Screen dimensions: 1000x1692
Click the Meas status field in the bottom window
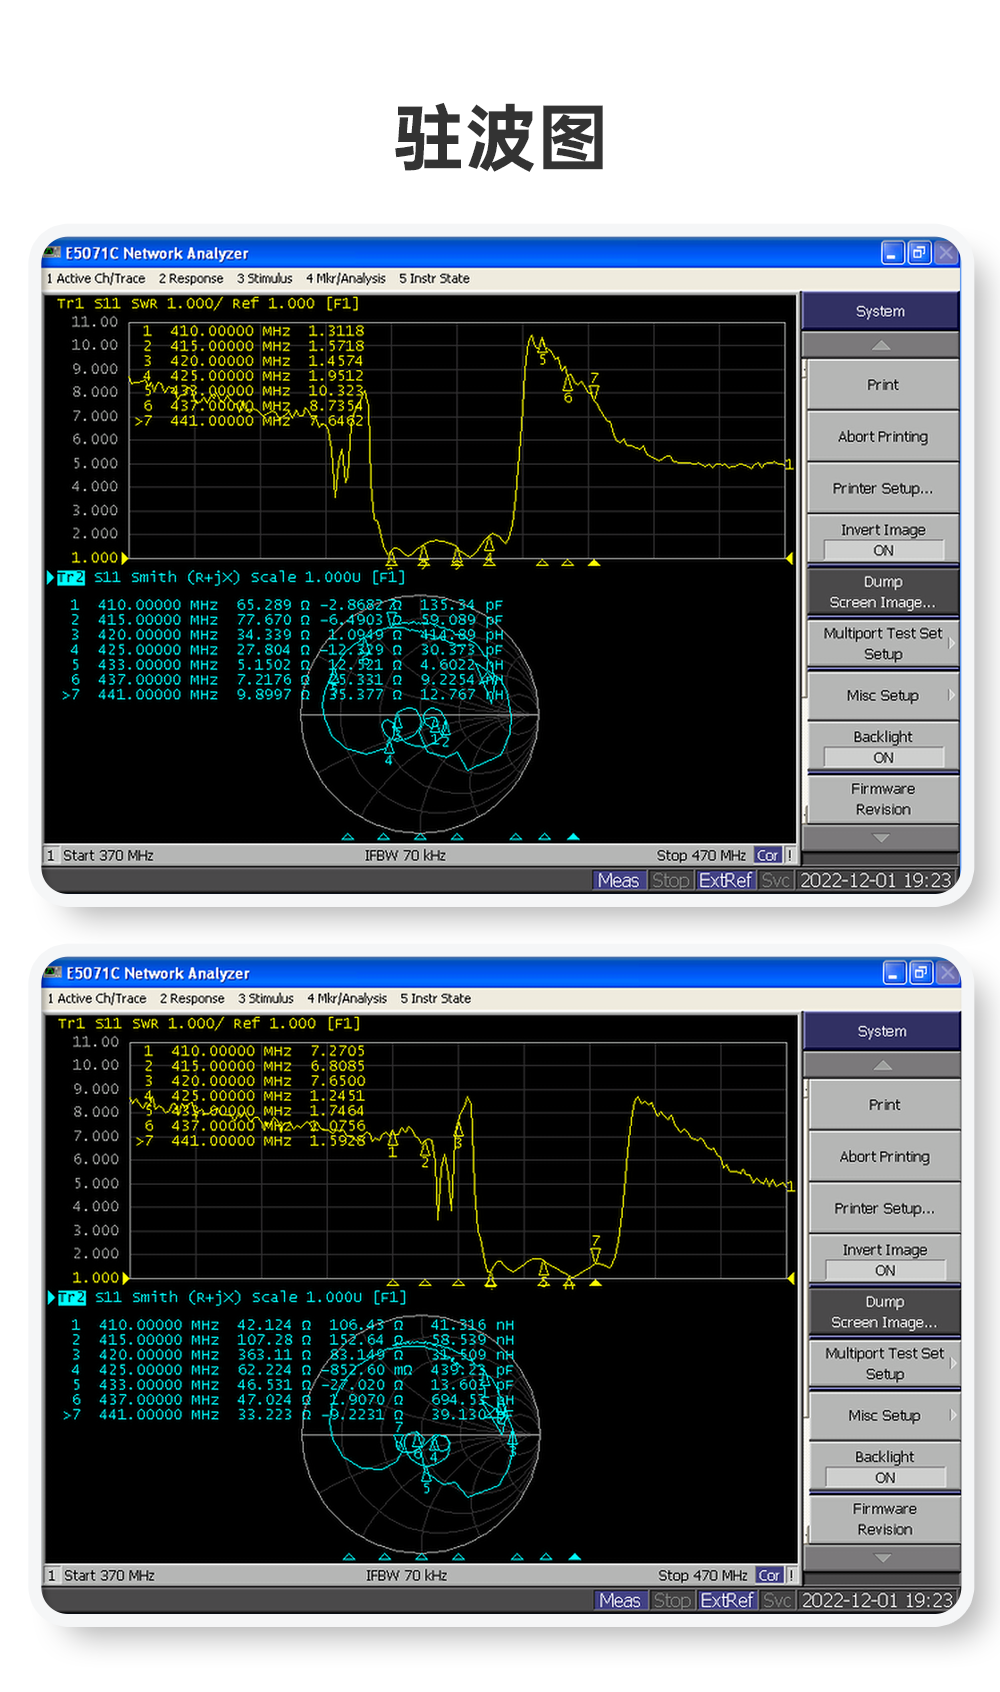619,1600
